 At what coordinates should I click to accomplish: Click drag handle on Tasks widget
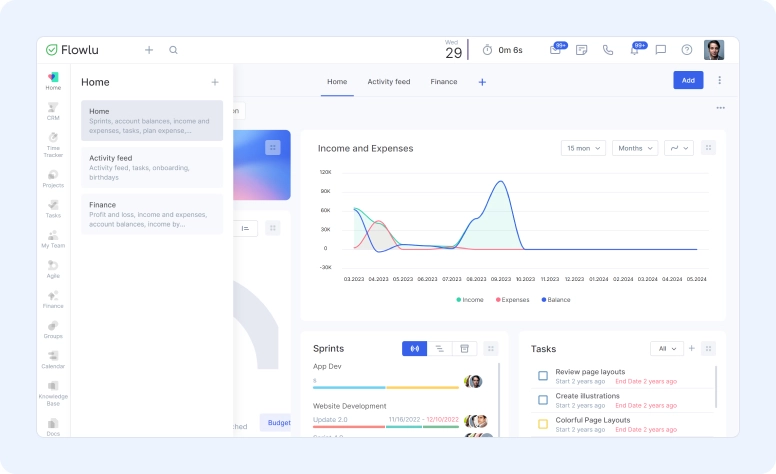tap(708, 348)
